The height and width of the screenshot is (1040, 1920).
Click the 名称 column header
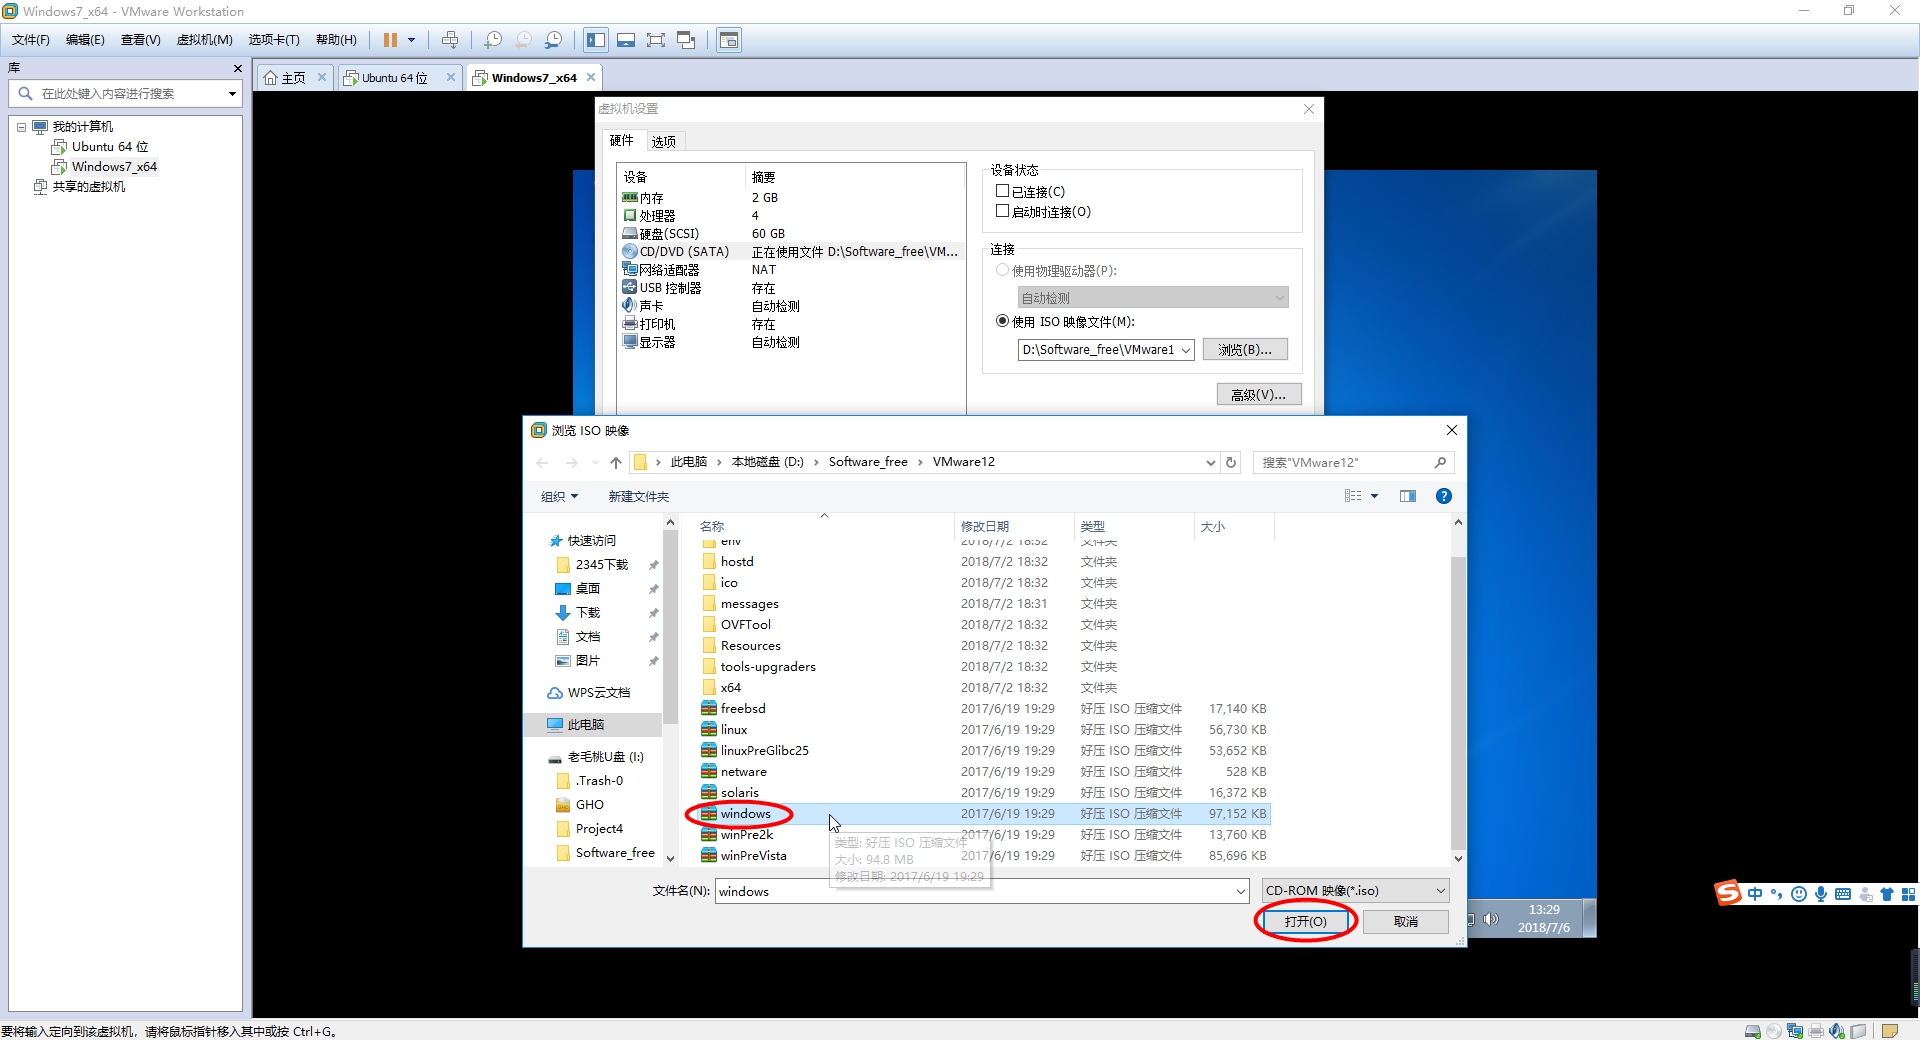pos(825,526)
